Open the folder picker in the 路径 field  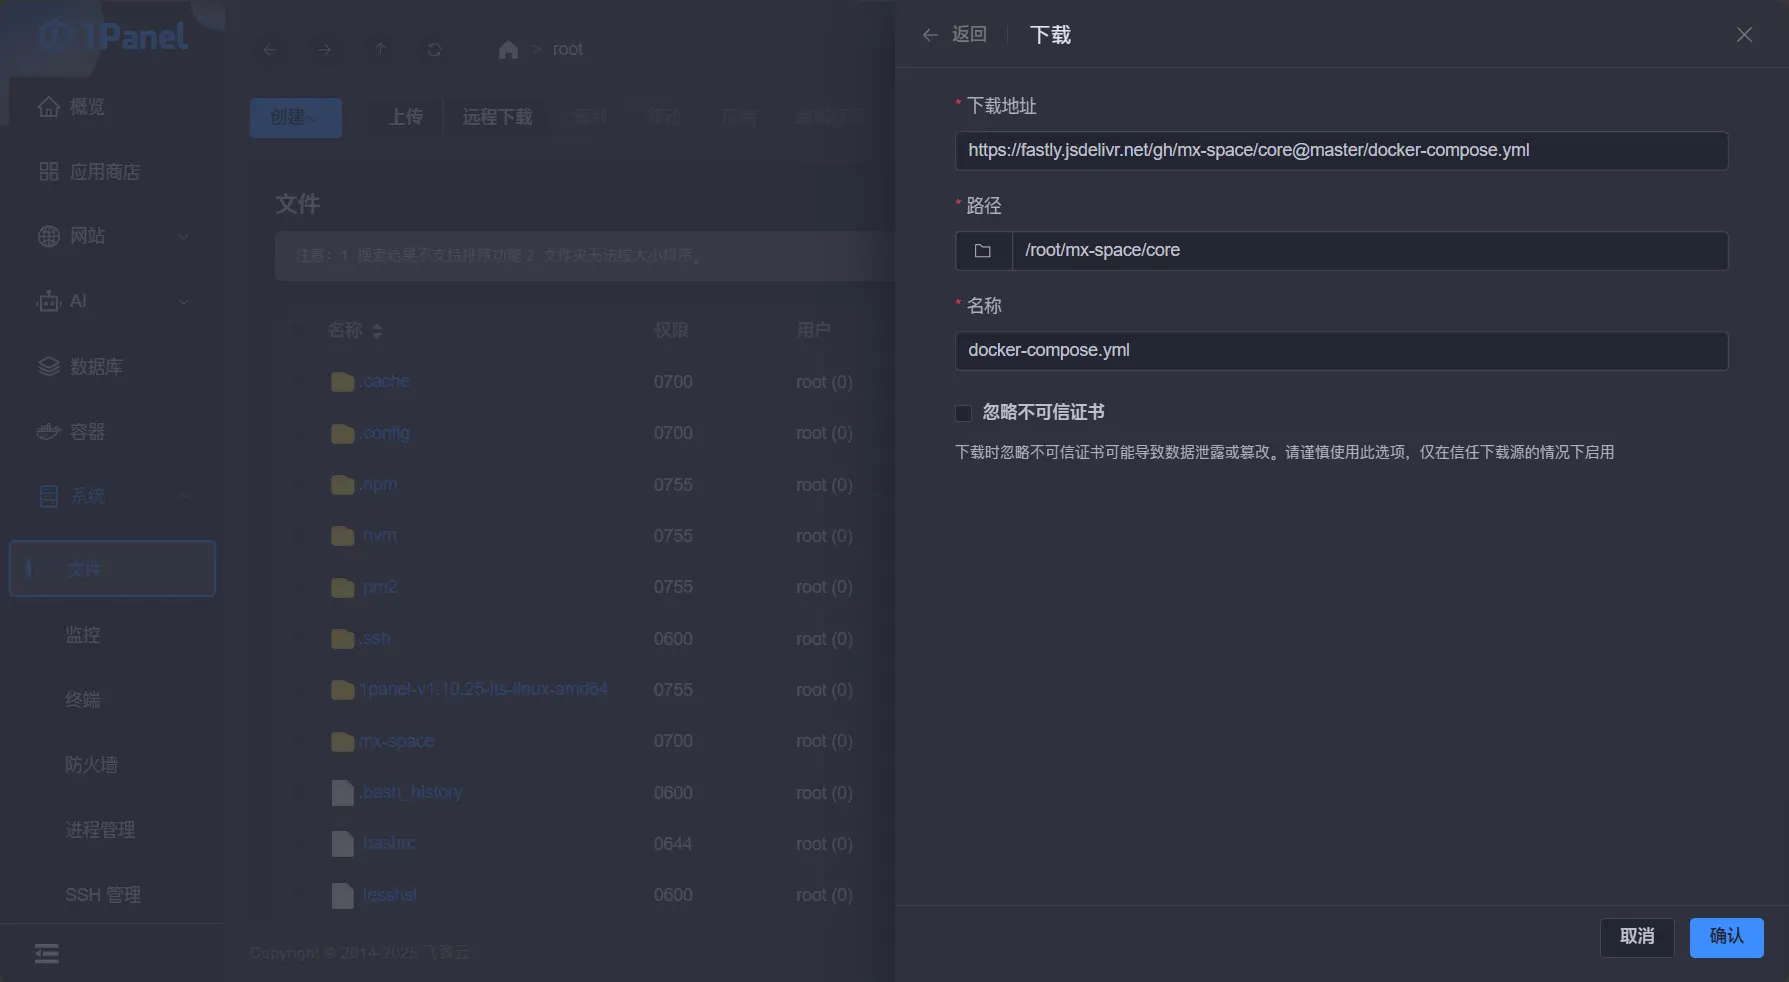pos(983,251)
